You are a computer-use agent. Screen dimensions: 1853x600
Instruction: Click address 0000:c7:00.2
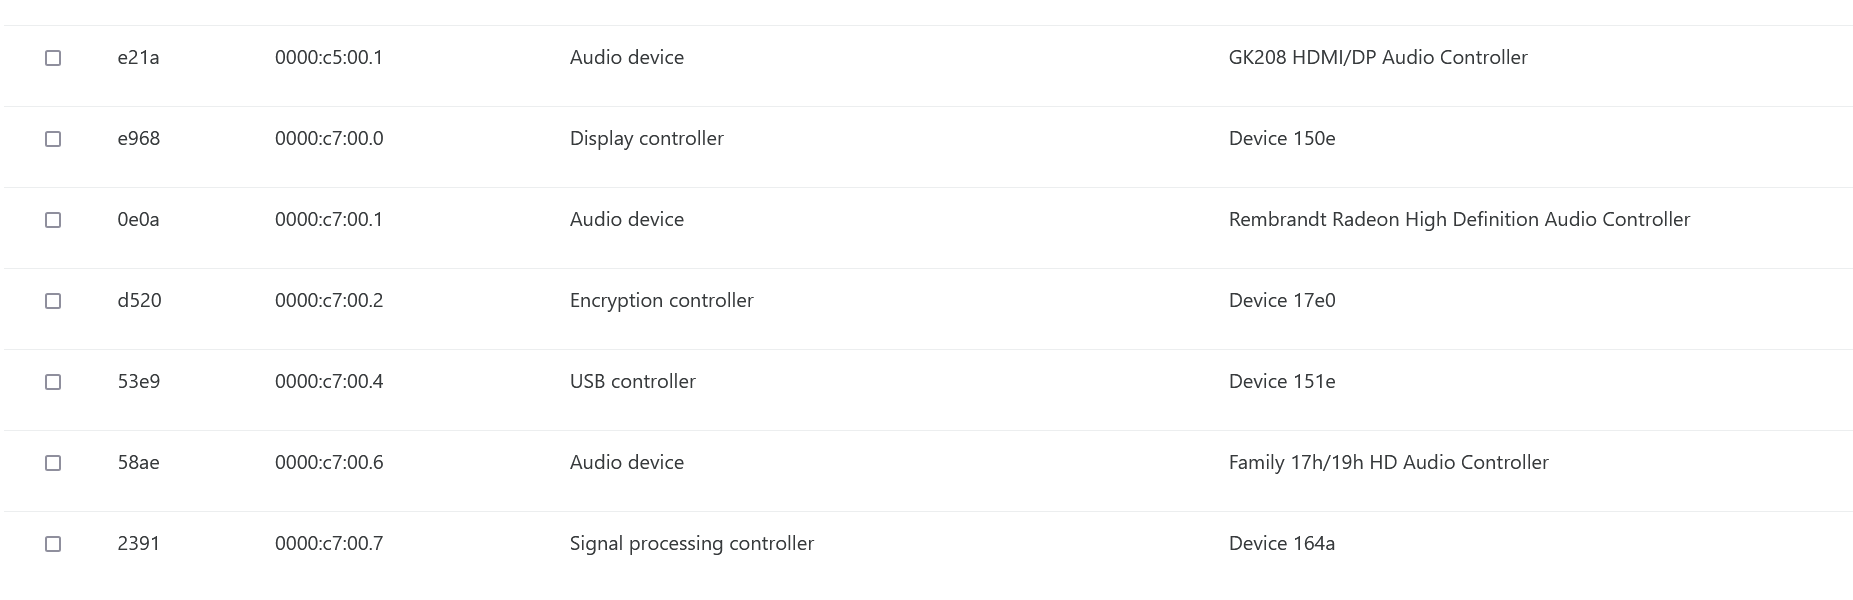[x=329, y=300]
